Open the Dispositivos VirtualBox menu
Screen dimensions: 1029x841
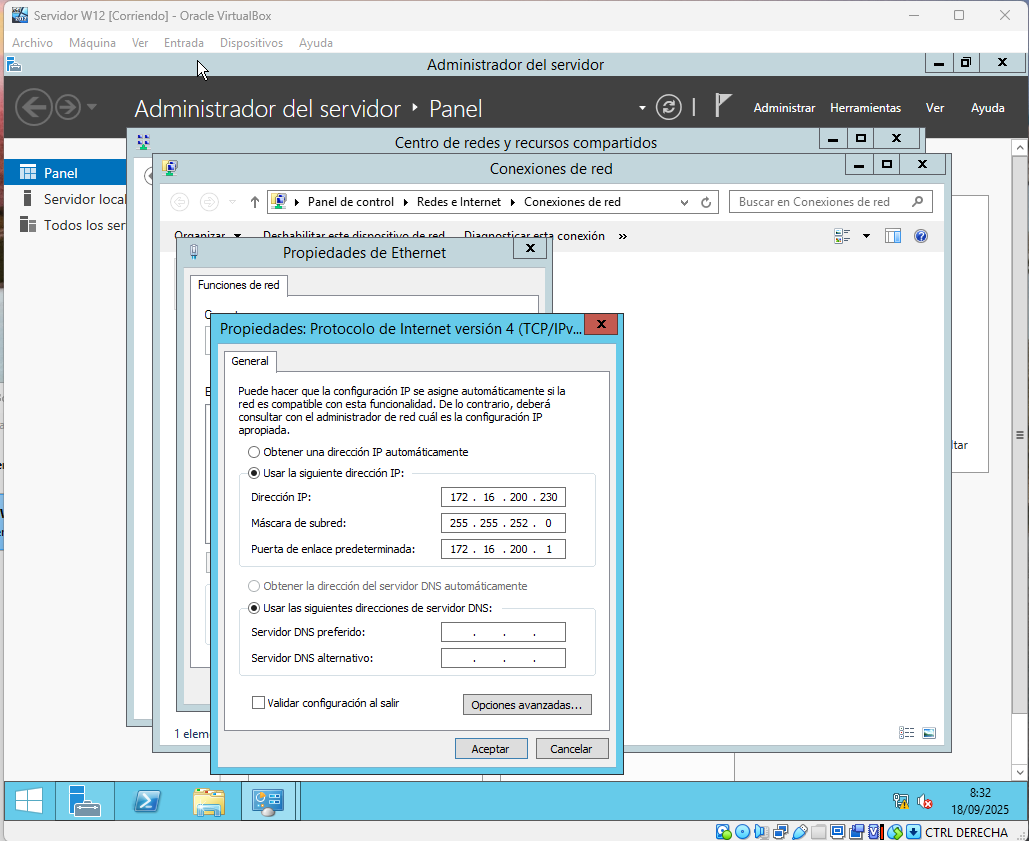click(x=251, y=43)
